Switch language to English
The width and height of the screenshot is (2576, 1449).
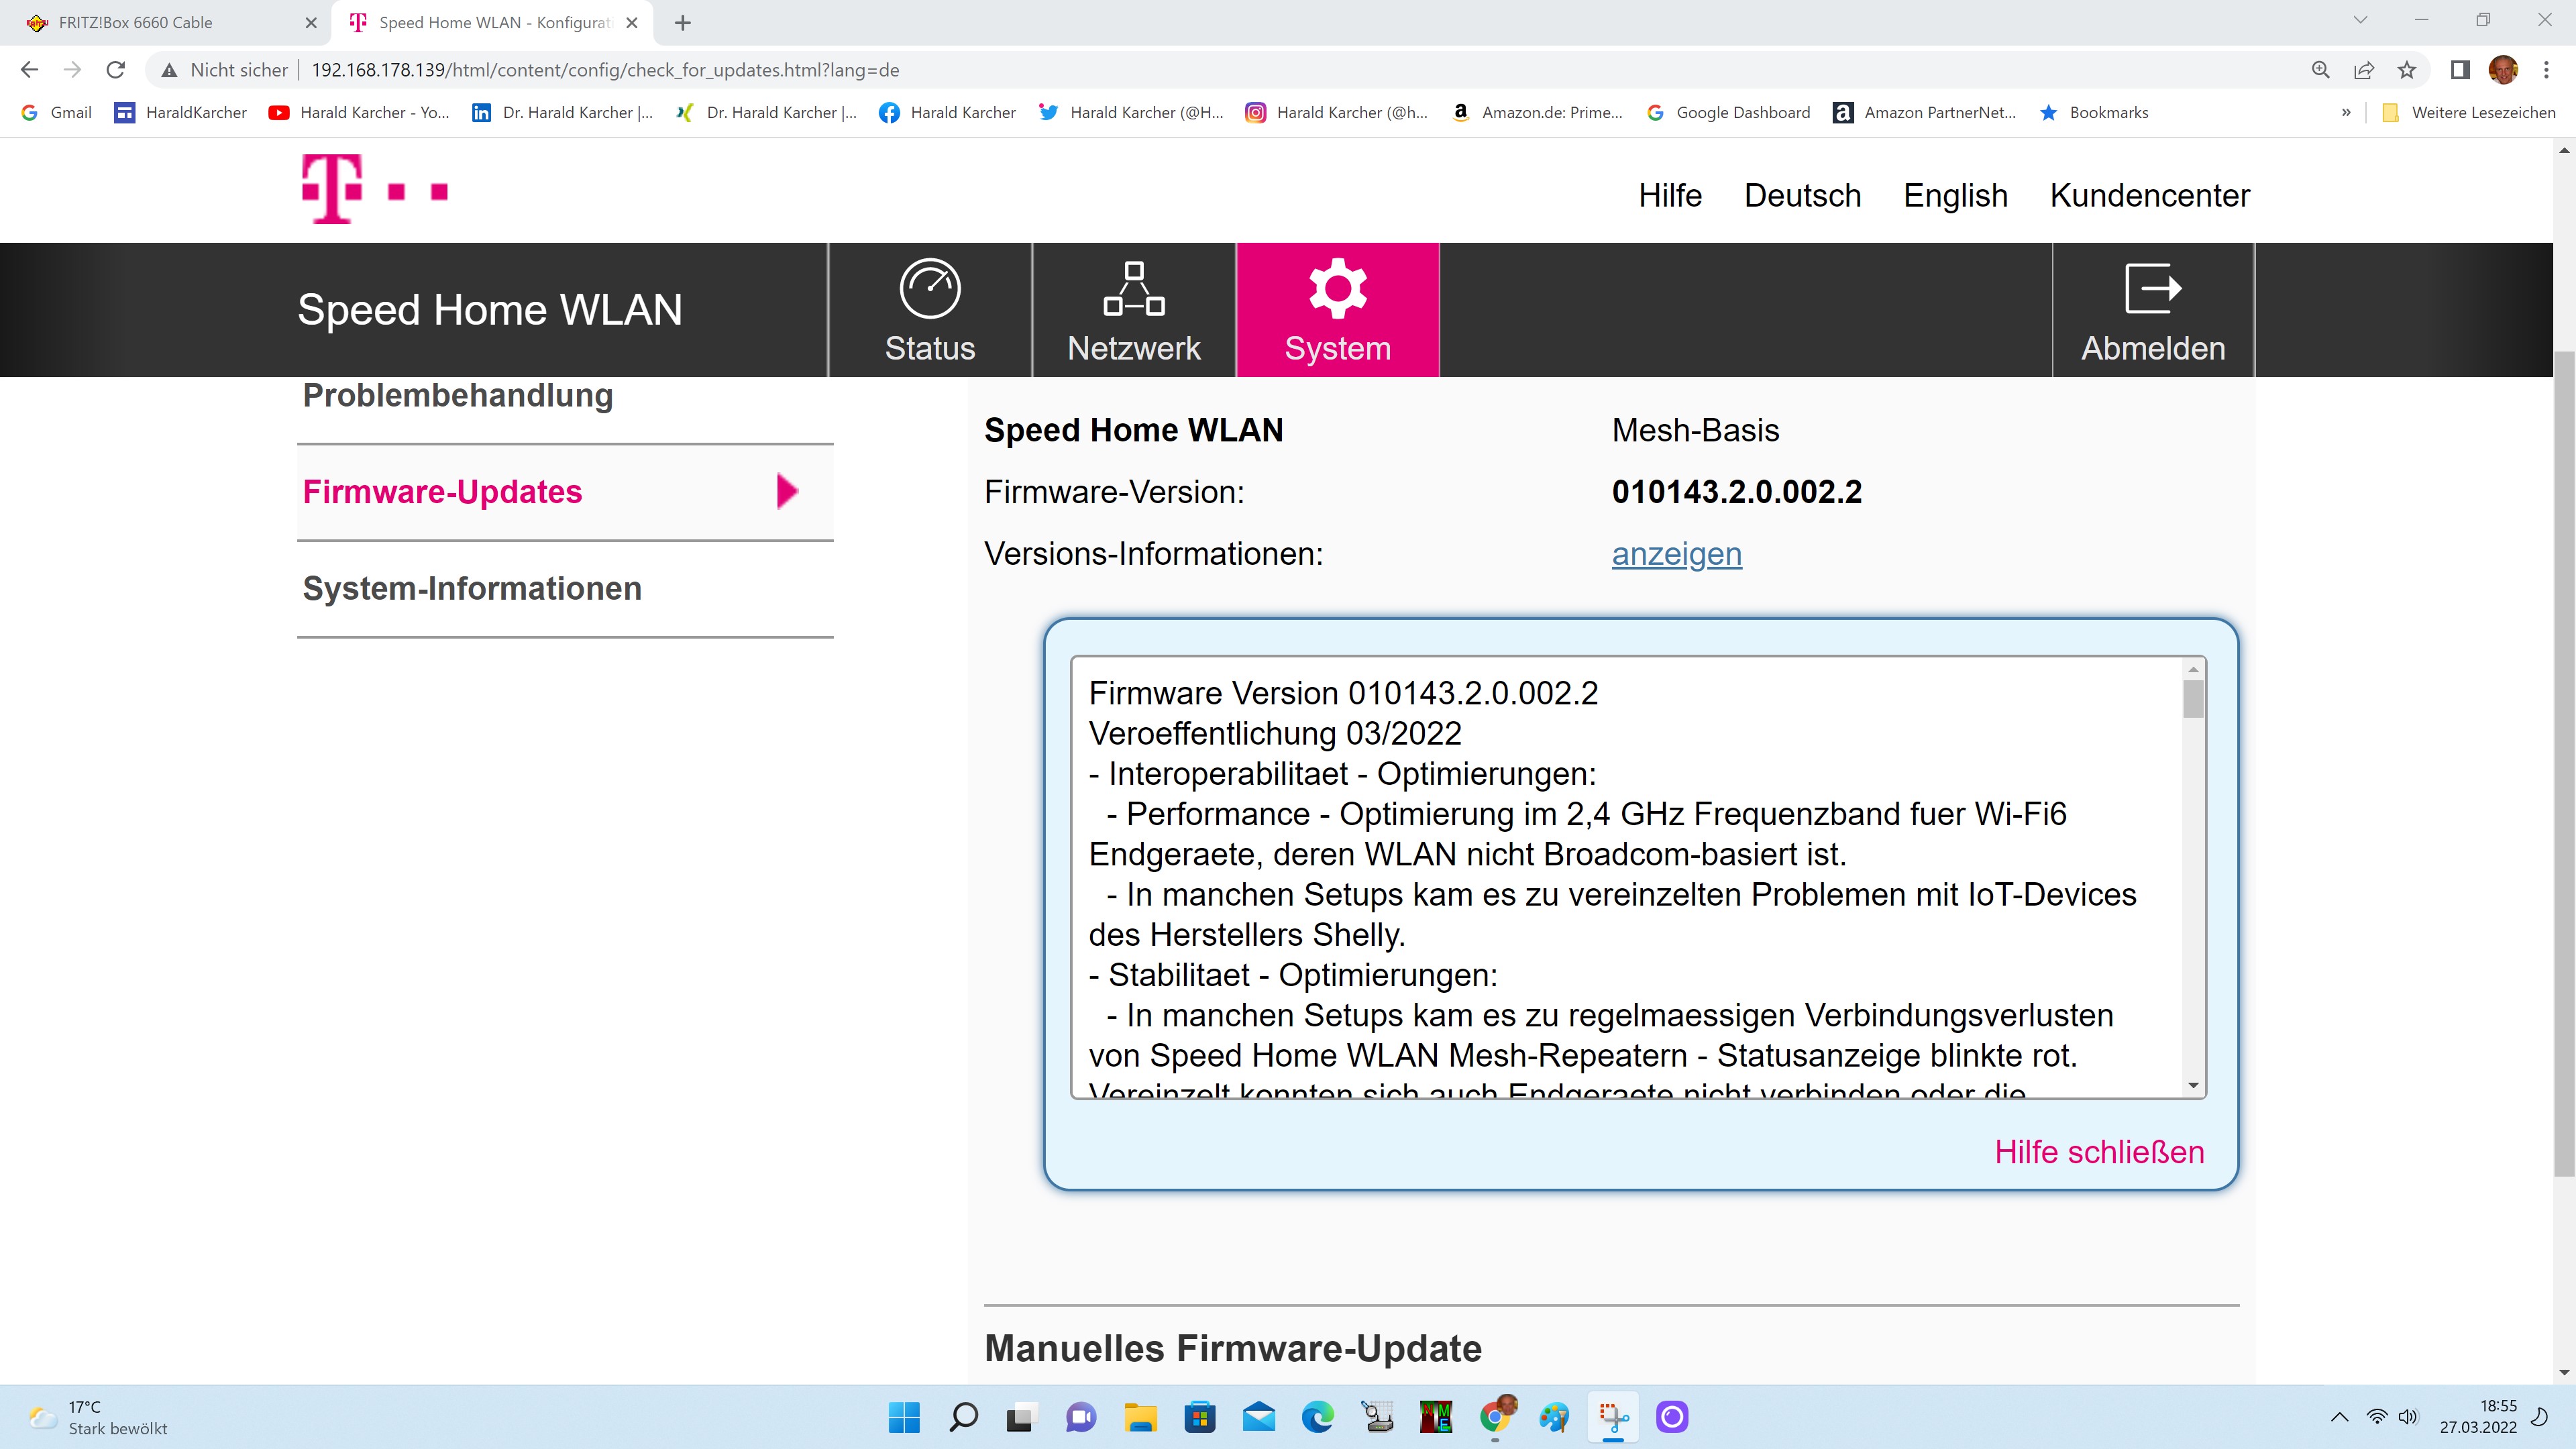pyautogui.click(x=1955, y=195)
